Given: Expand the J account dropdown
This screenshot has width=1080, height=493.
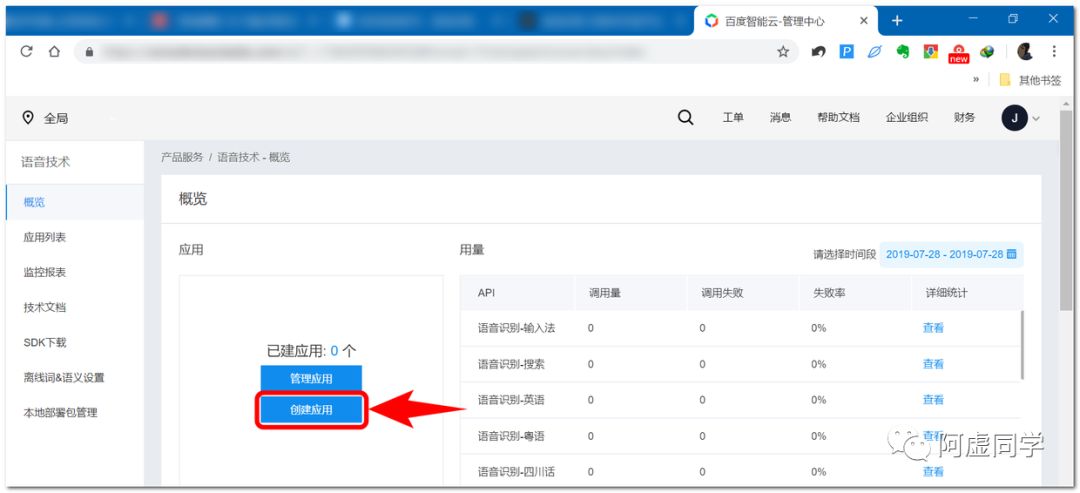Looking at the screenshot, I should (x=1035, y=118).
